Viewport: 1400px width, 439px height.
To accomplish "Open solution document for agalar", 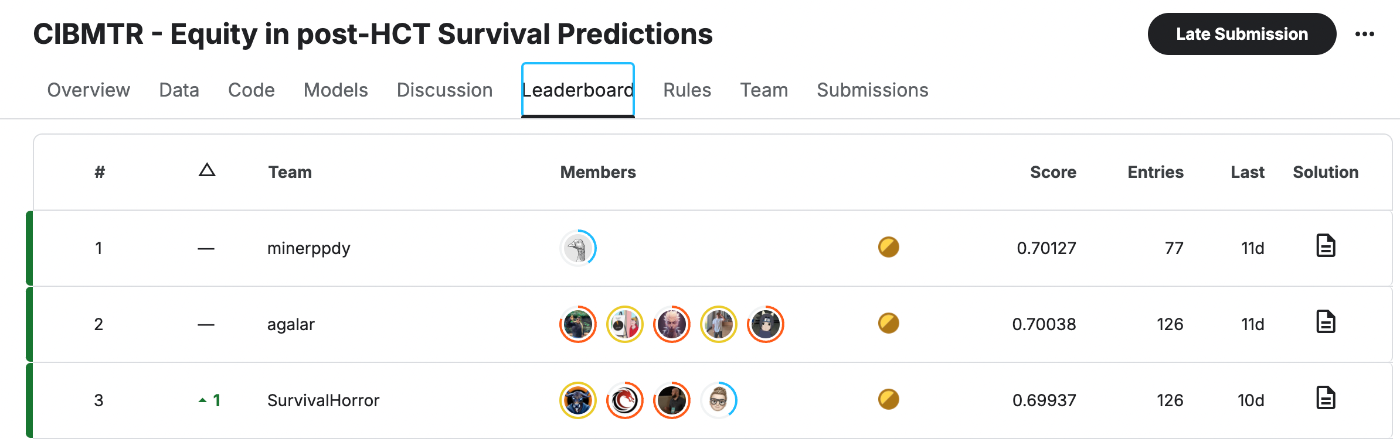I will pos(1325,322).
